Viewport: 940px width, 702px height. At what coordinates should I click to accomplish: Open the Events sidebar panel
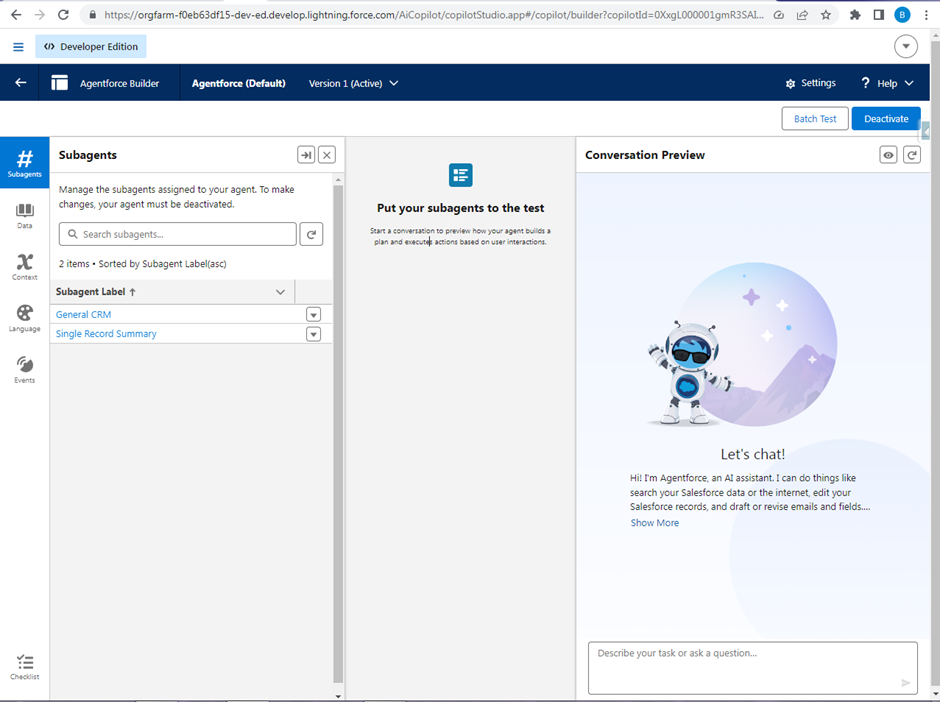click(25, 369)
